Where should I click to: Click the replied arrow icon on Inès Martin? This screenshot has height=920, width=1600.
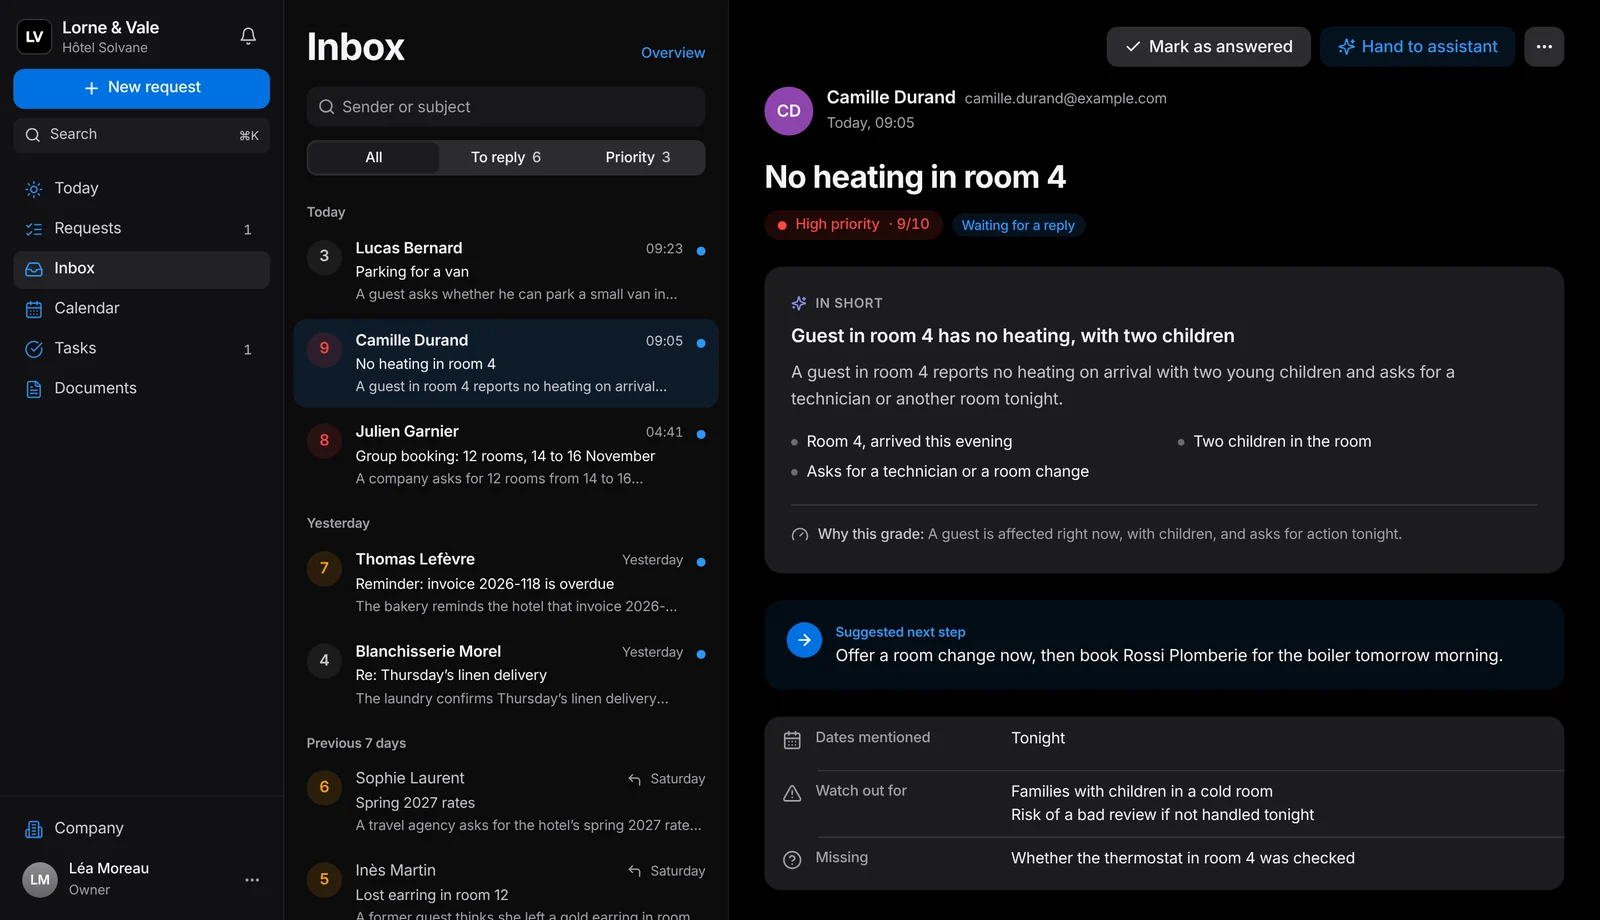pos(634,871)
